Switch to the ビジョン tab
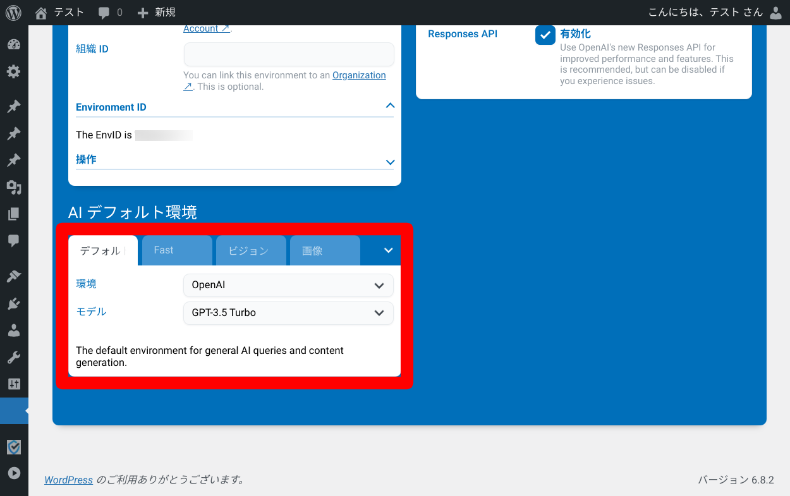The height and width of the screenshot is (496, 790). coord(251,251)
